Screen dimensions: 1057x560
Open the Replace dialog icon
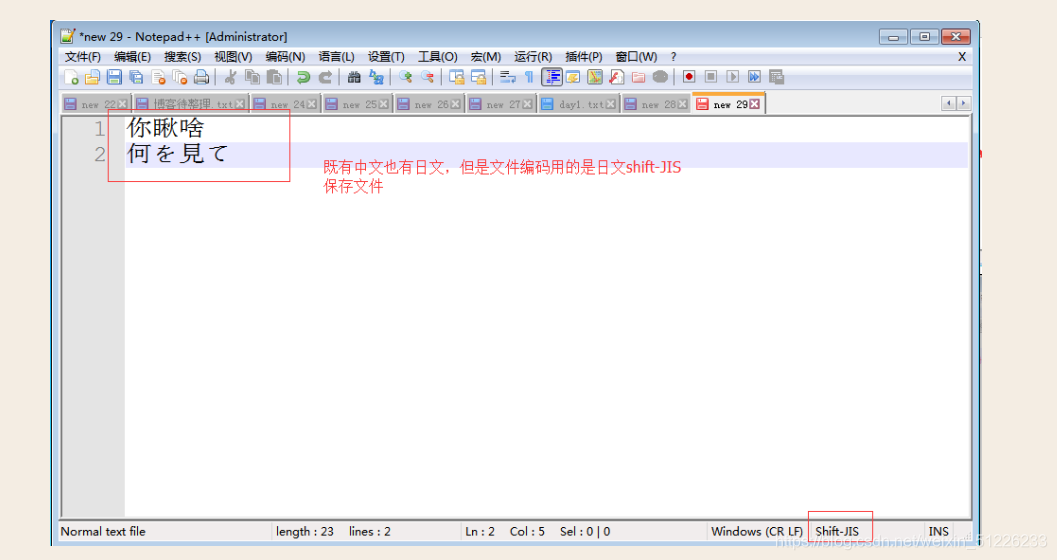376,77
